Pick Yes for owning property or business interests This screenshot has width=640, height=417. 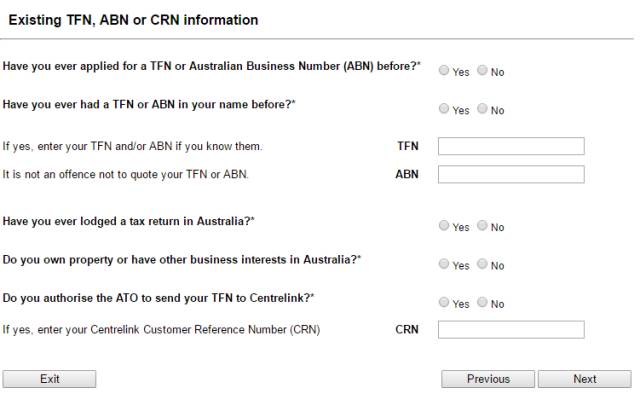(x=444, y=264)
